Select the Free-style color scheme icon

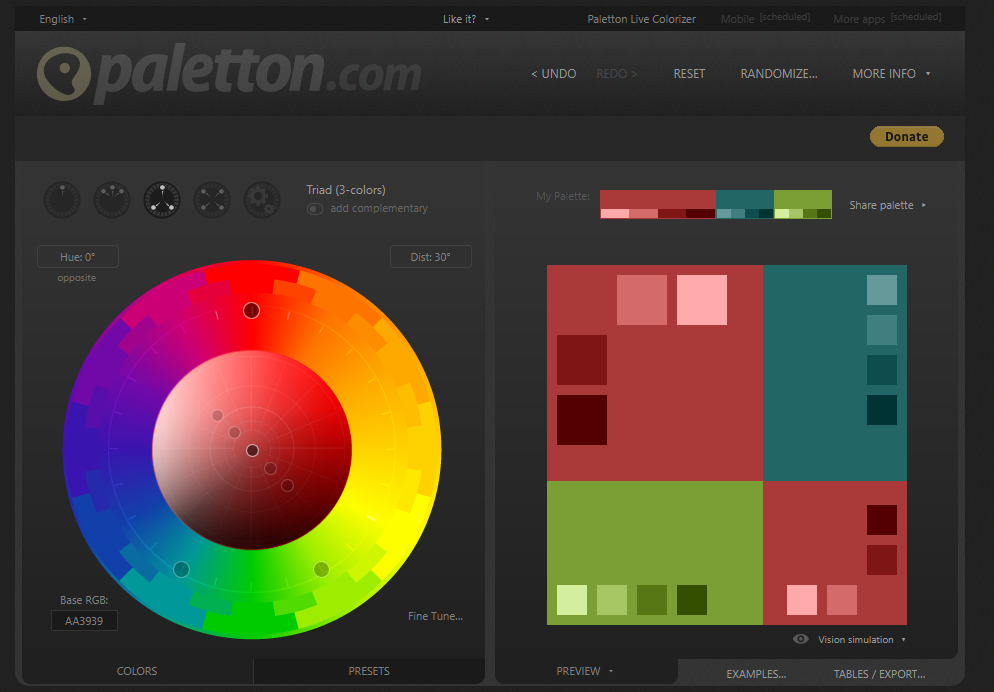(262, 200)
